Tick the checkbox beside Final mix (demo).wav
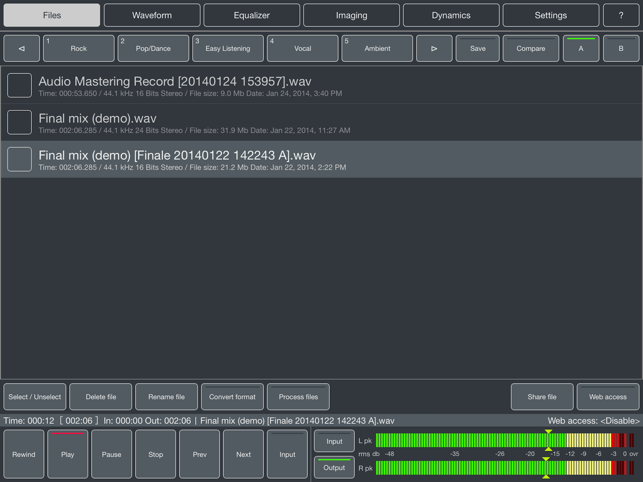 coord(20,122)
